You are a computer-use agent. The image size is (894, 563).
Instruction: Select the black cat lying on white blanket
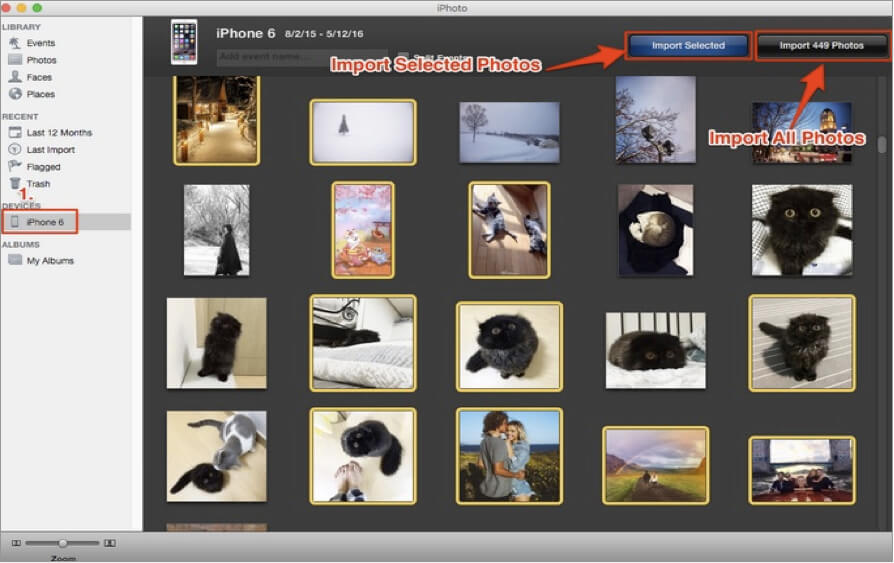tap(363, 343)
